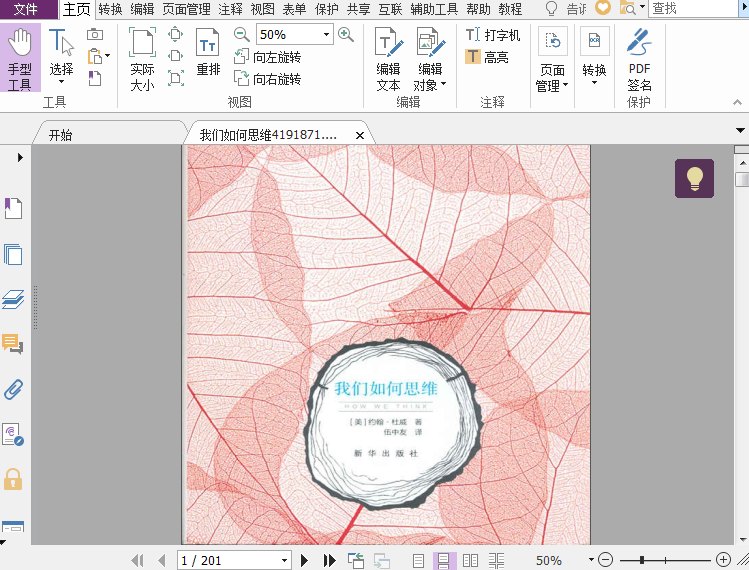Enable continuous facing view mode
Image resolution: width=749 pixels, height=570 pixels.
coord(496,560)
